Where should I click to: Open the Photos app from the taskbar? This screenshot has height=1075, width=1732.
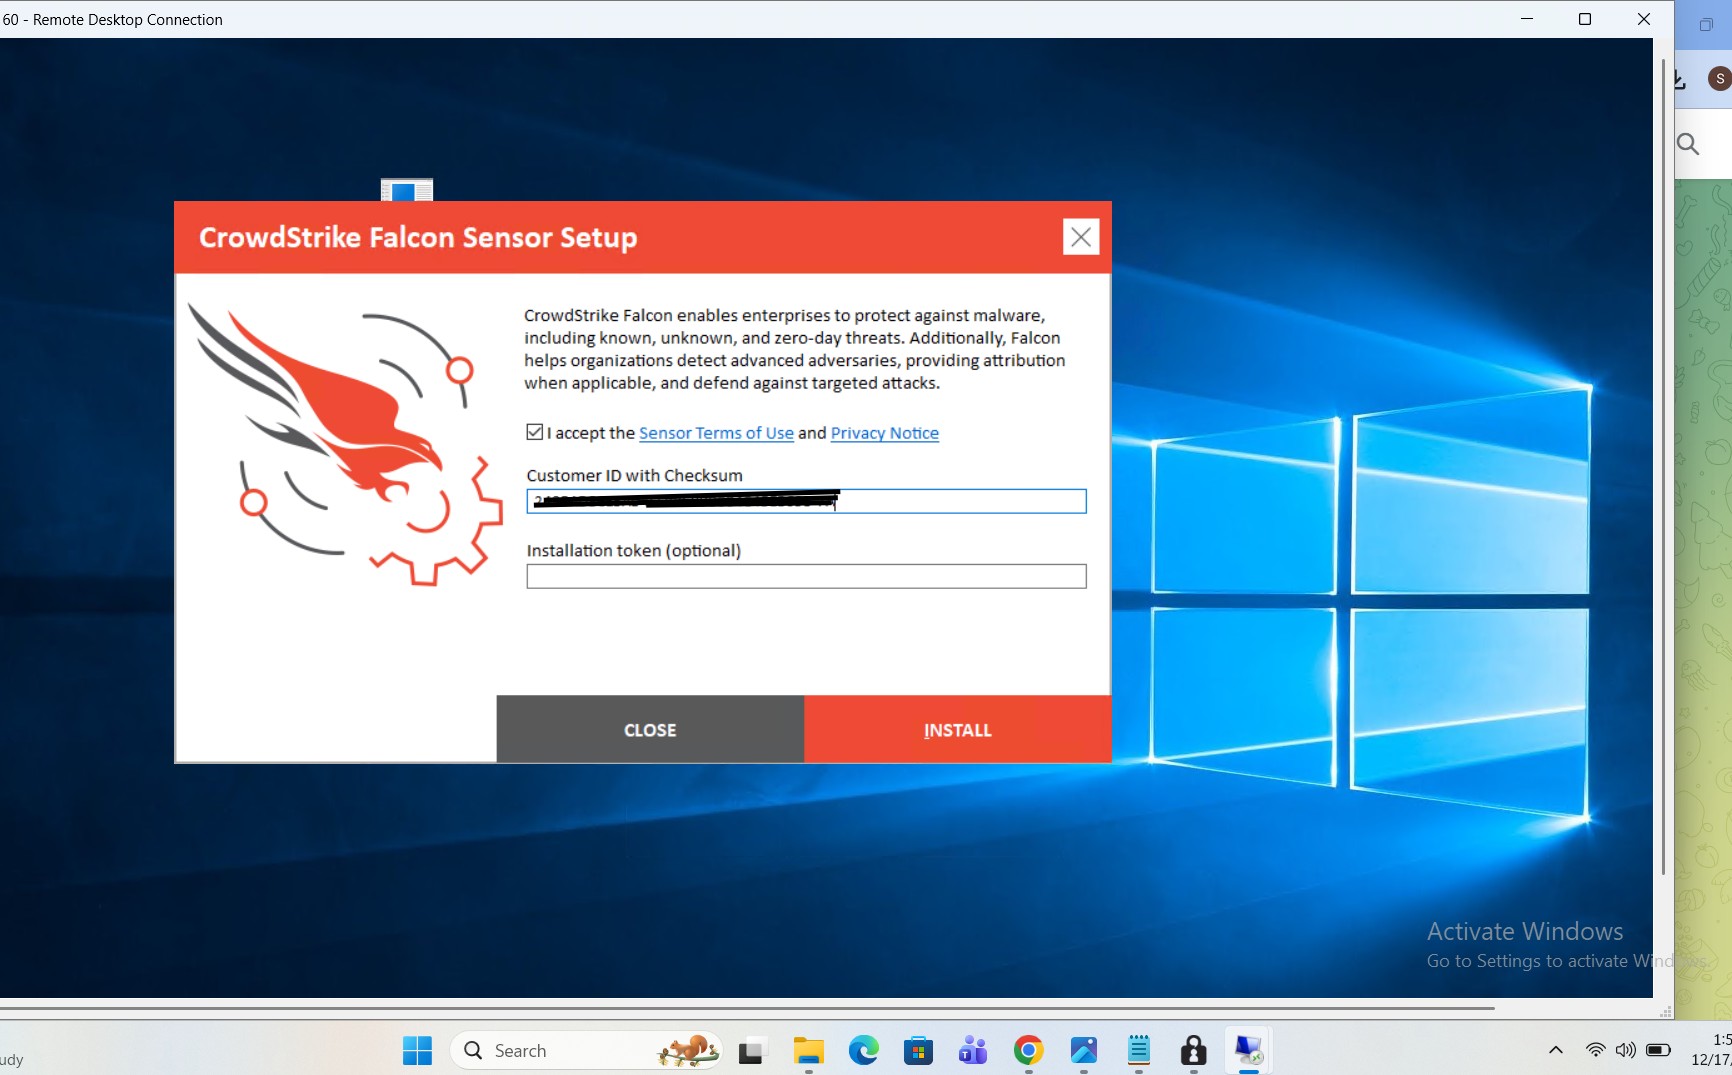[1084, 1051]
